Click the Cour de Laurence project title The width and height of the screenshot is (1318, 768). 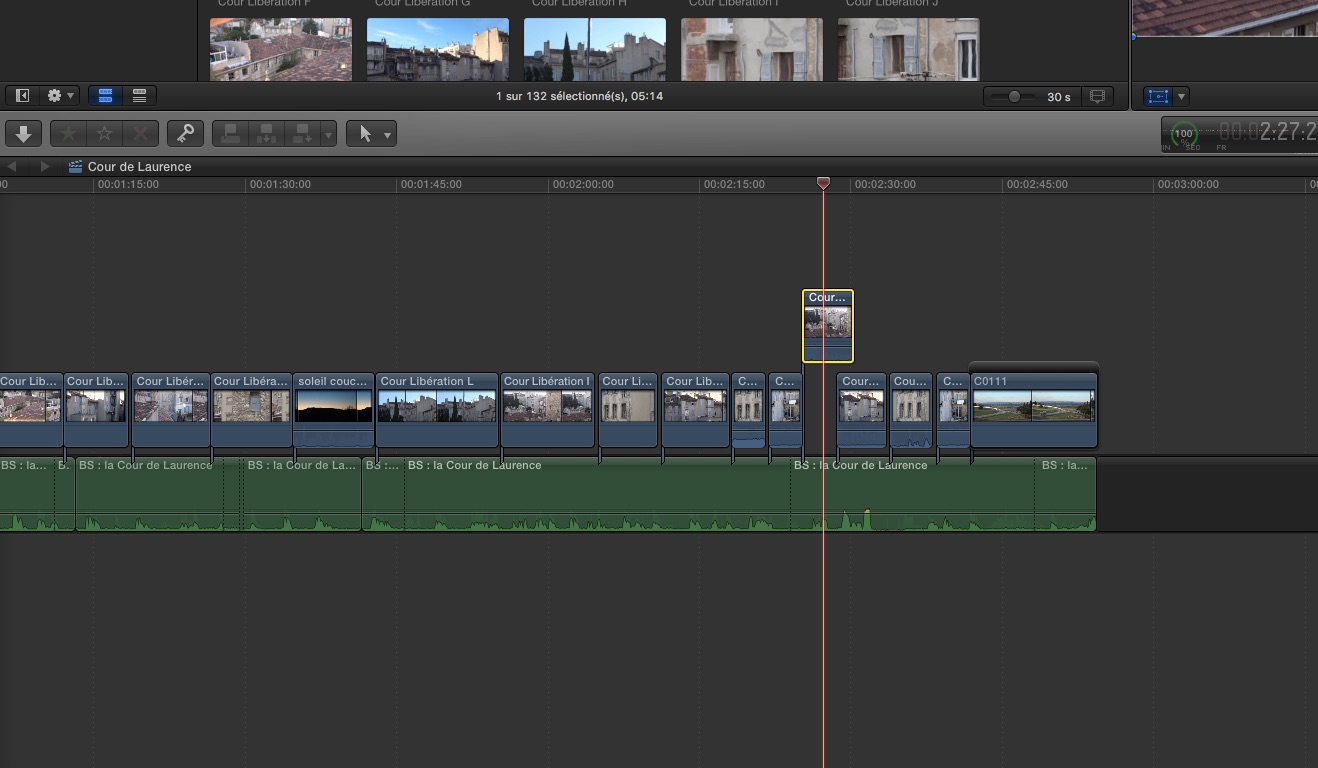coord(139,167)
